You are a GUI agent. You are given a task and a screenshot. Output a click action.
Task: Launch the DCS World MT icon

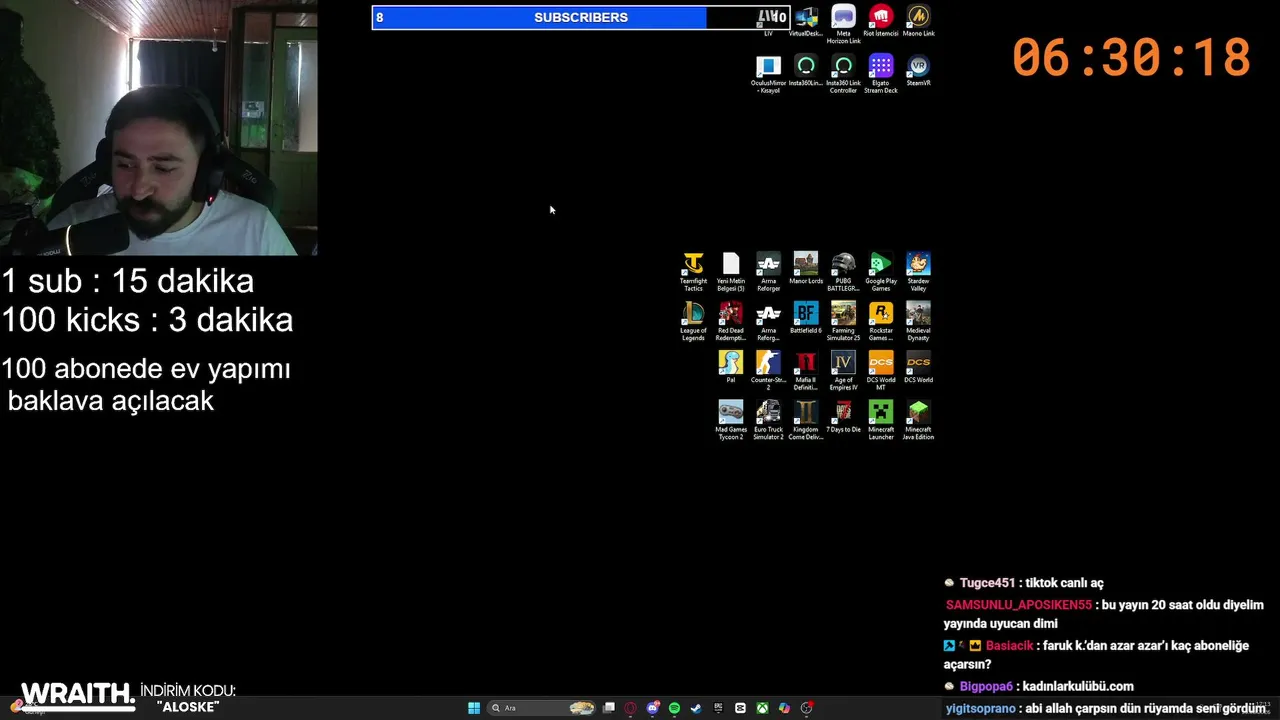tap(881, 370)
